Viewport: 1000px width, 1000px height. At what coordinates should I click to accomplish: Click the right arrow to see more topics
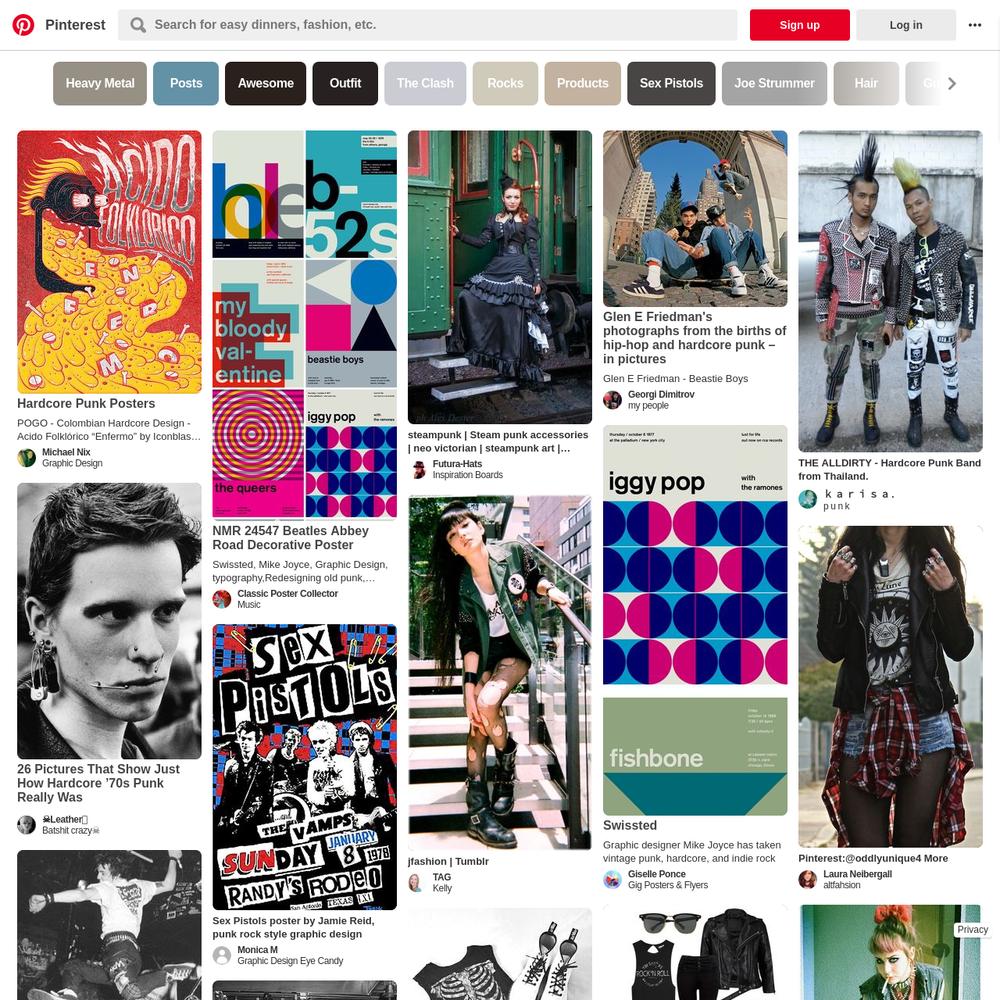[x=952, y=84]
